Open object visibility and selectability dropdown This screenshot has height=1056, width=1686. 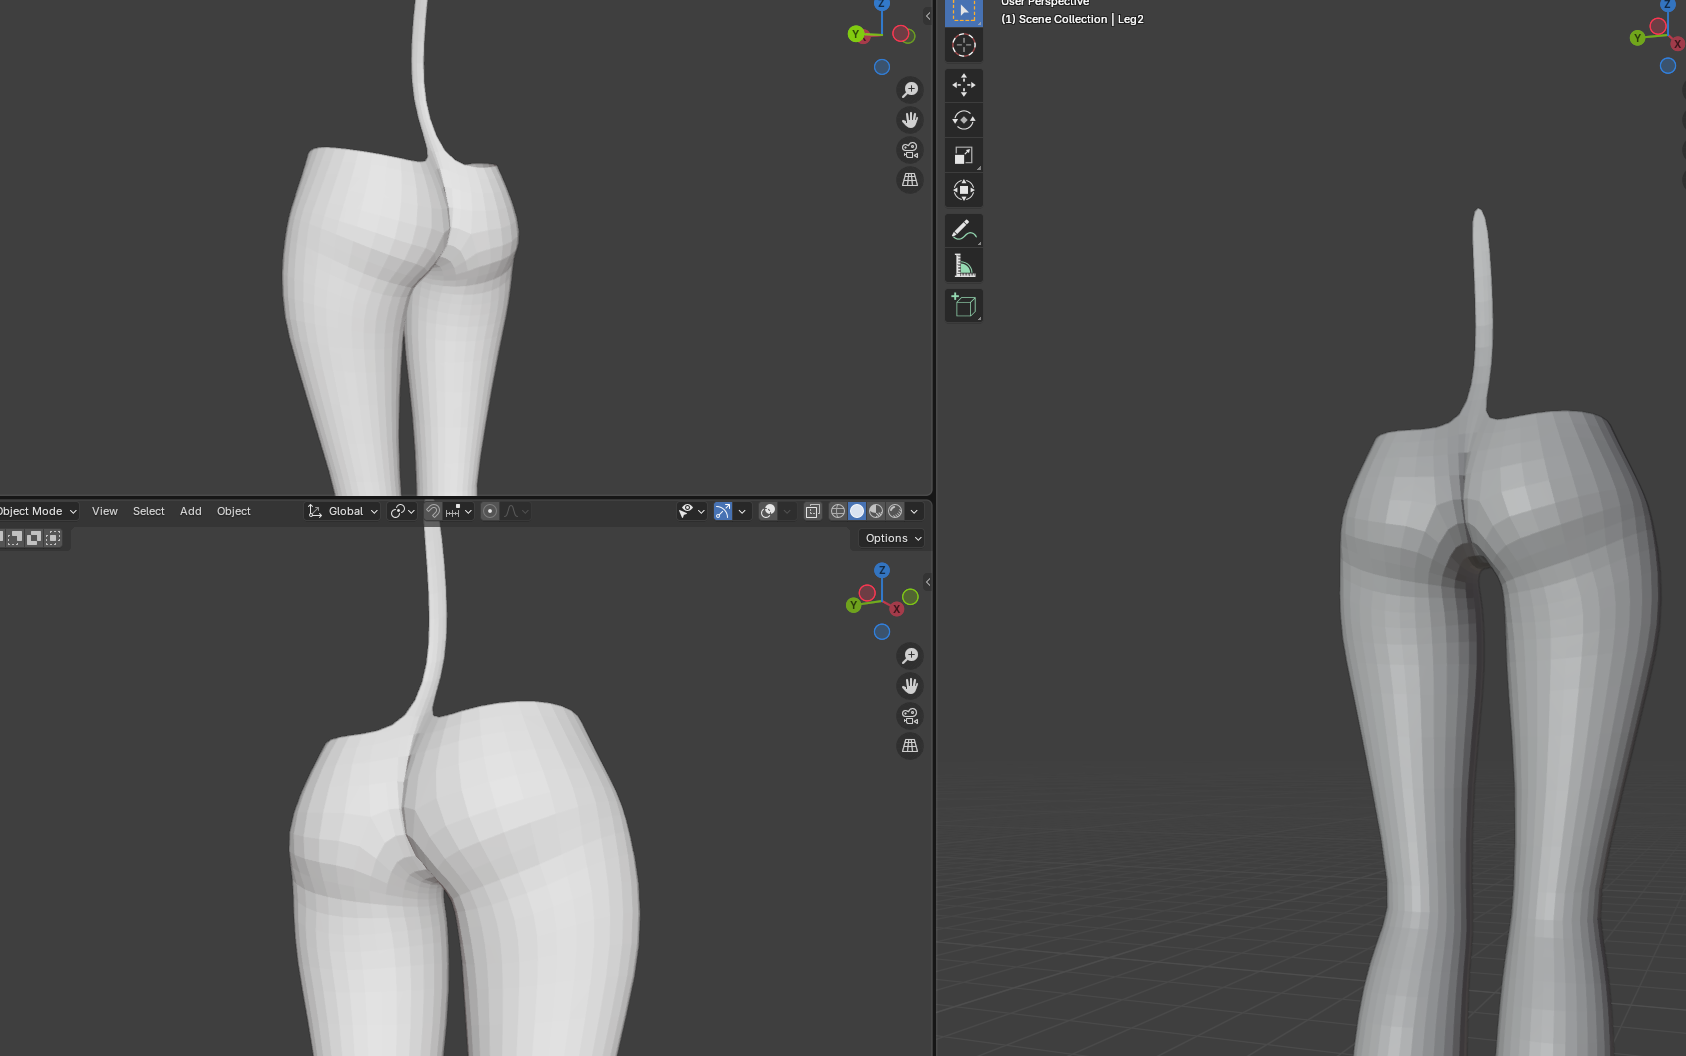692,511
